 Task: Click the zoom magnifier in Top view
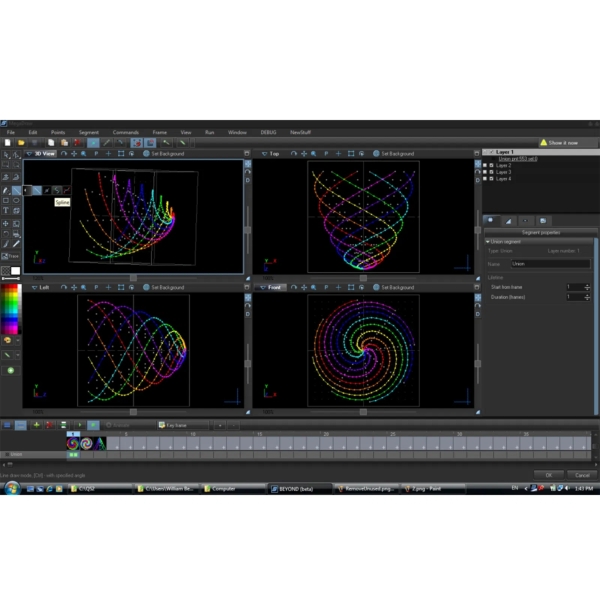[x=314, y=154]
